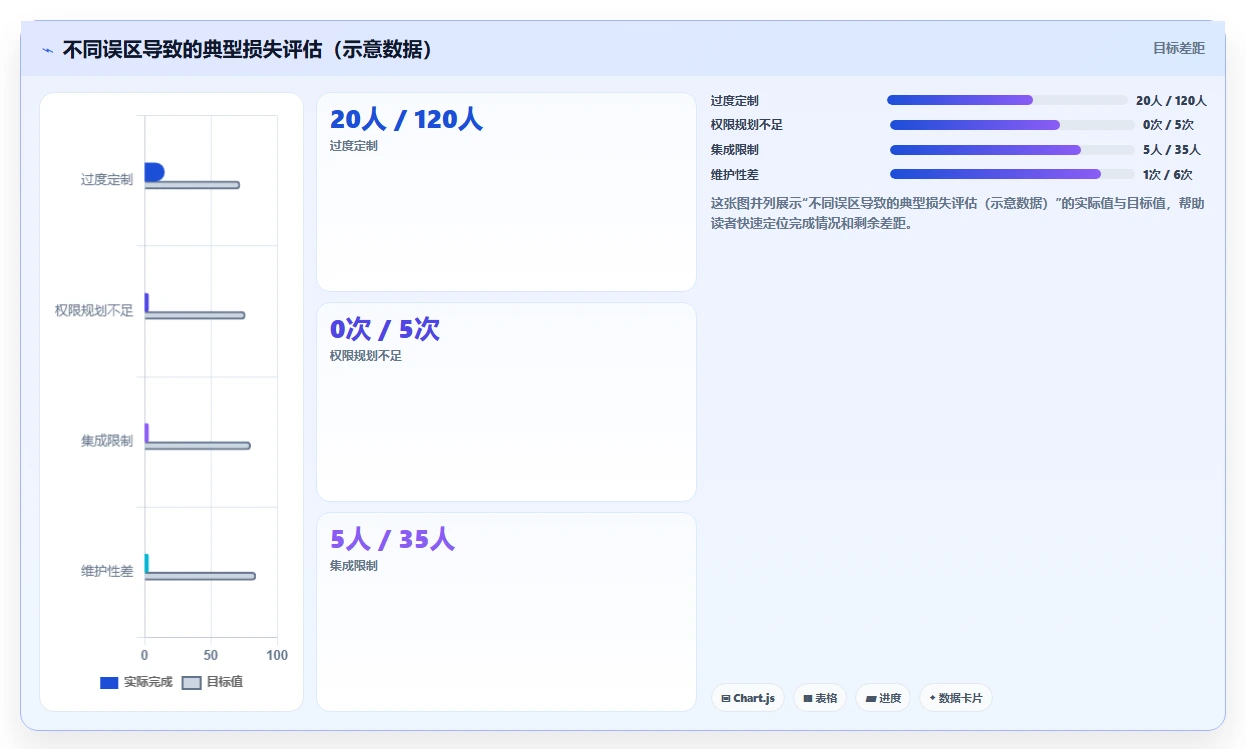Click the blue 过度定制 actual bar in chart

(154, 172)
